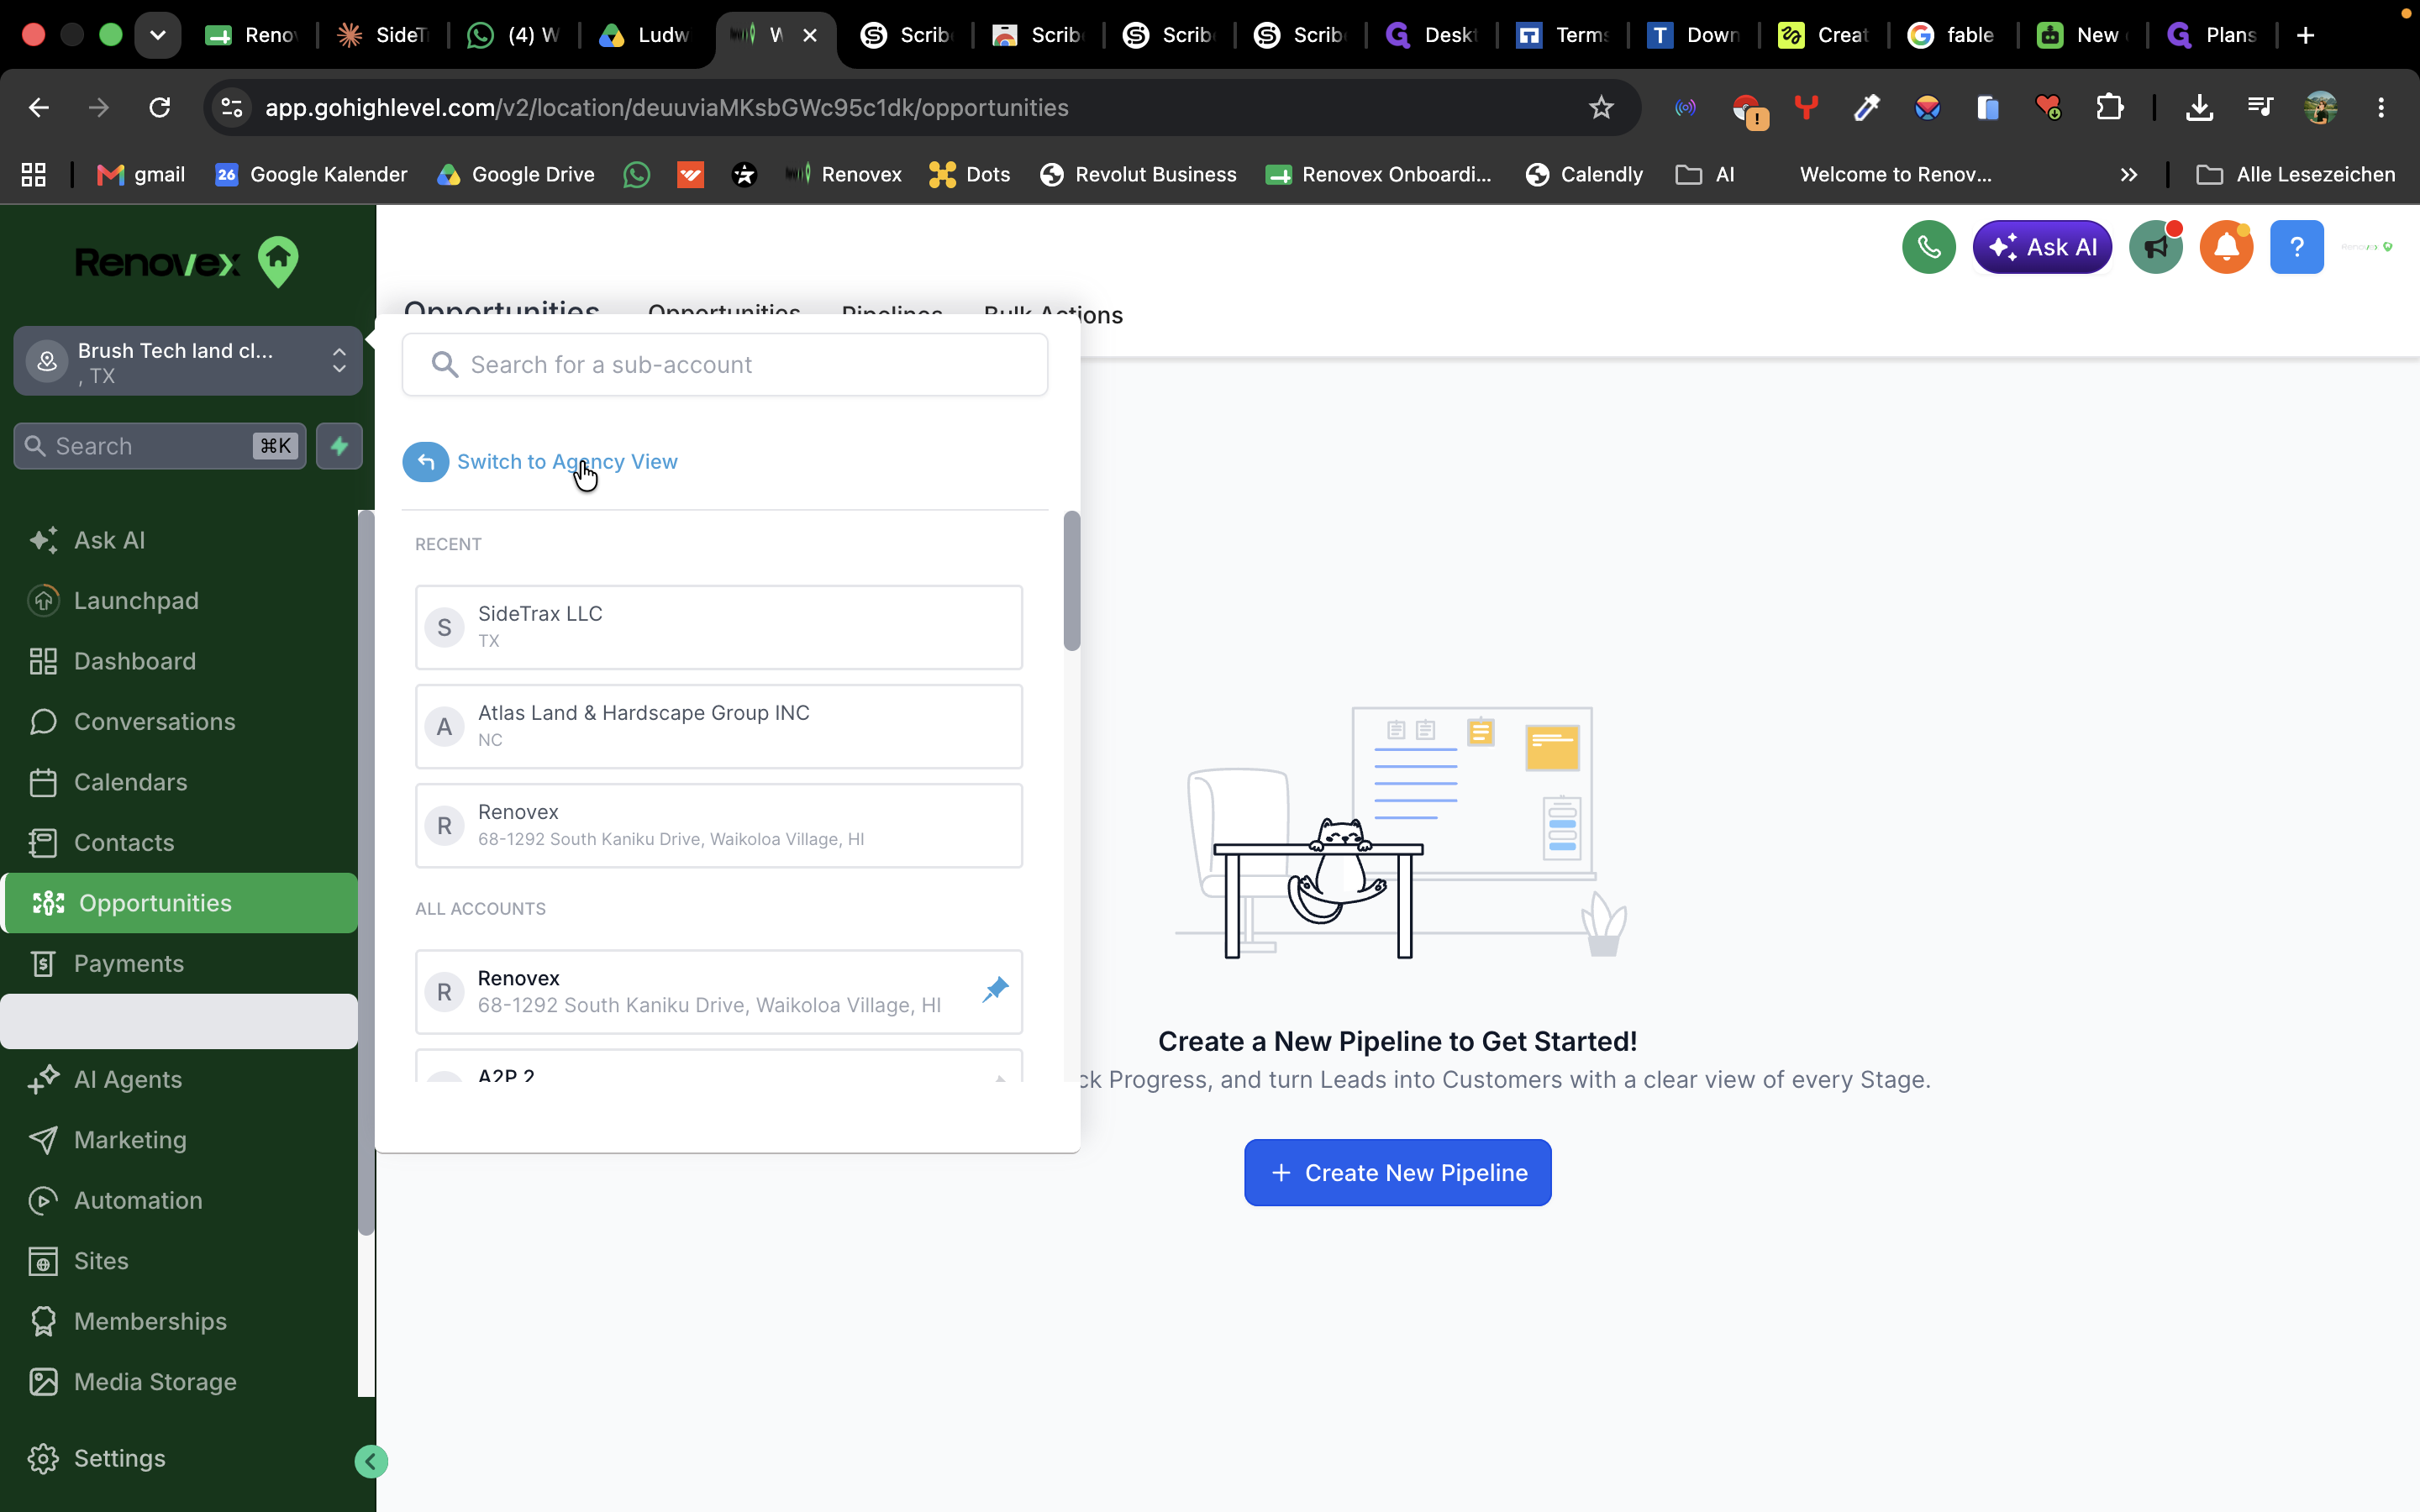Screen dimensions: 2420x1512
Task: Open Revolut Business bookmark
Action: tap(1138, 174)
